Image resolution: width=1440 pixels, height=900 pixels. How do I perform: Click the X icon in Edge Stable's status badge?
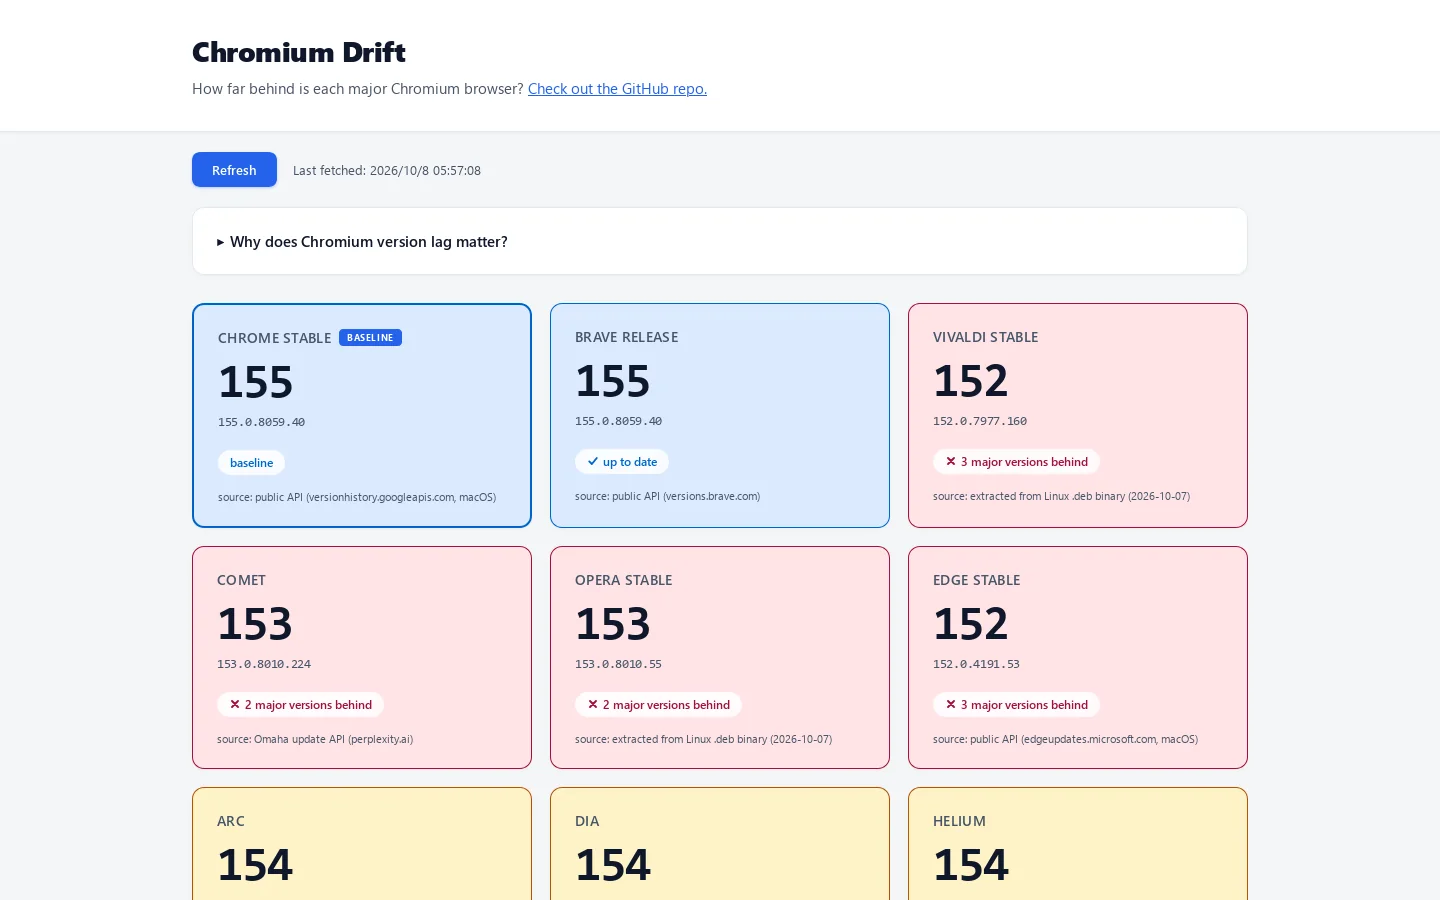(951, 705)
